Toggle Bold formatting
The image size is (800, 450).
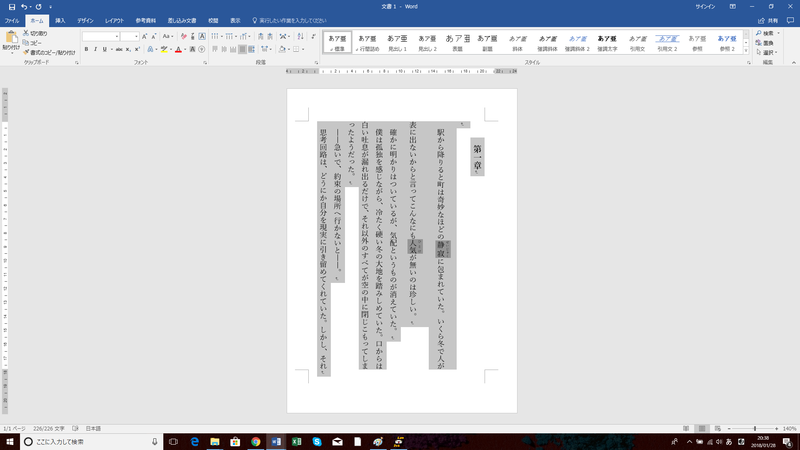point(86,49)
